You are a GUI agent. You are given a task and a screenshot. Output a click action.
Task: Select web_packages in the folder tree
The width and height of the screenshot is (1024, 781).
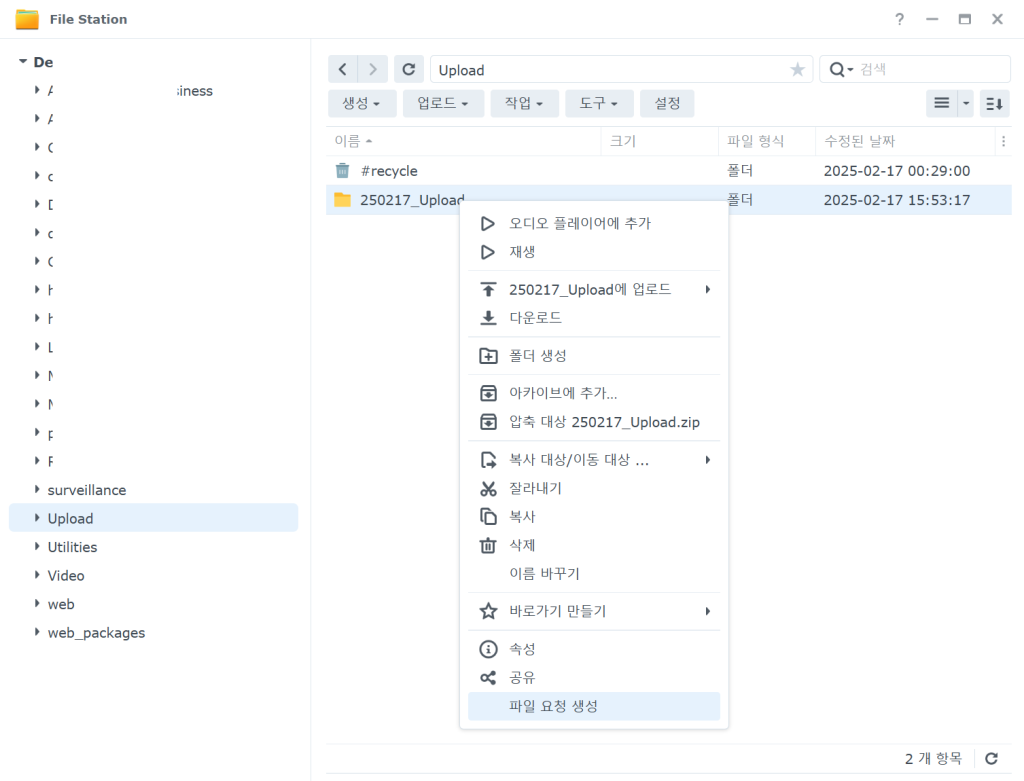[97, 633]
